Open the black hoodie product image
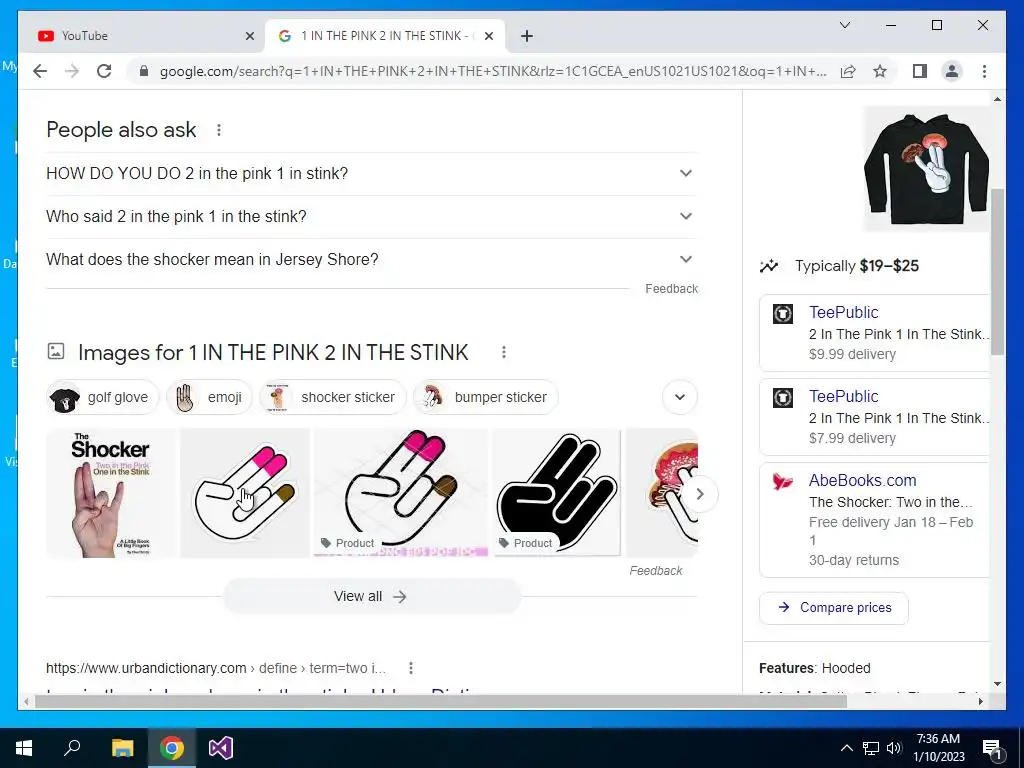Viewport: 1024px width, 768px height. [x=926, y=169]
